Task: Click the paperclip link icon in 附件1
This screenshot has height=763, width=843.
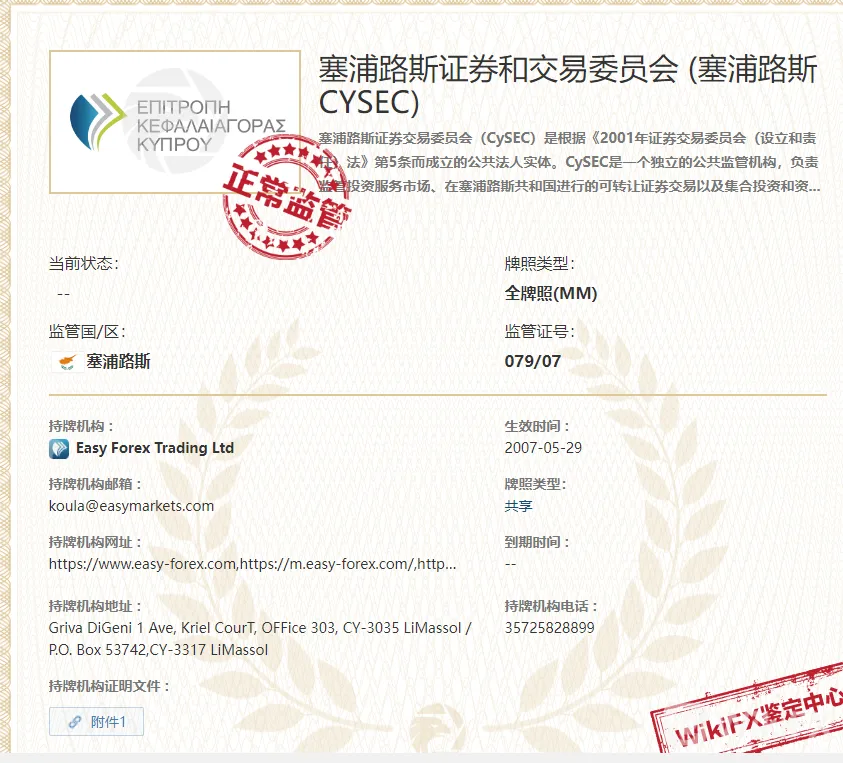Action: tap(75, 722)
